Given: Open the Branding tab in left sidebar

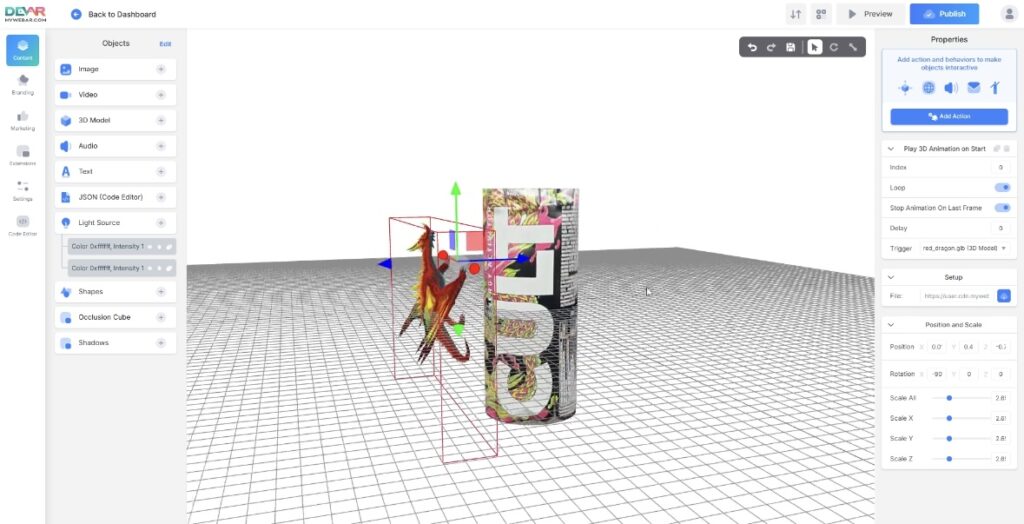Looking at the screenshot, I should coord(22,84).
